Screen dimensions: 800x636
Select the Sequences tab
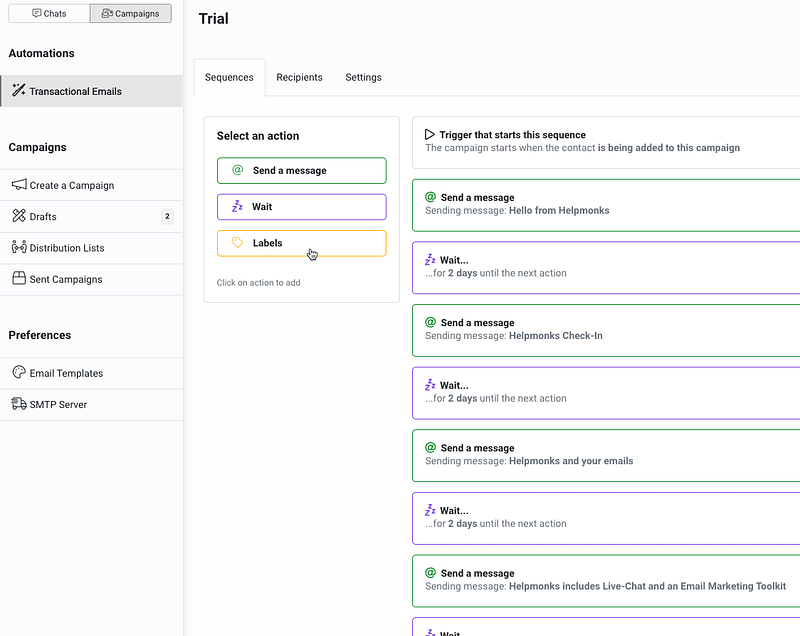coord(229,78)
